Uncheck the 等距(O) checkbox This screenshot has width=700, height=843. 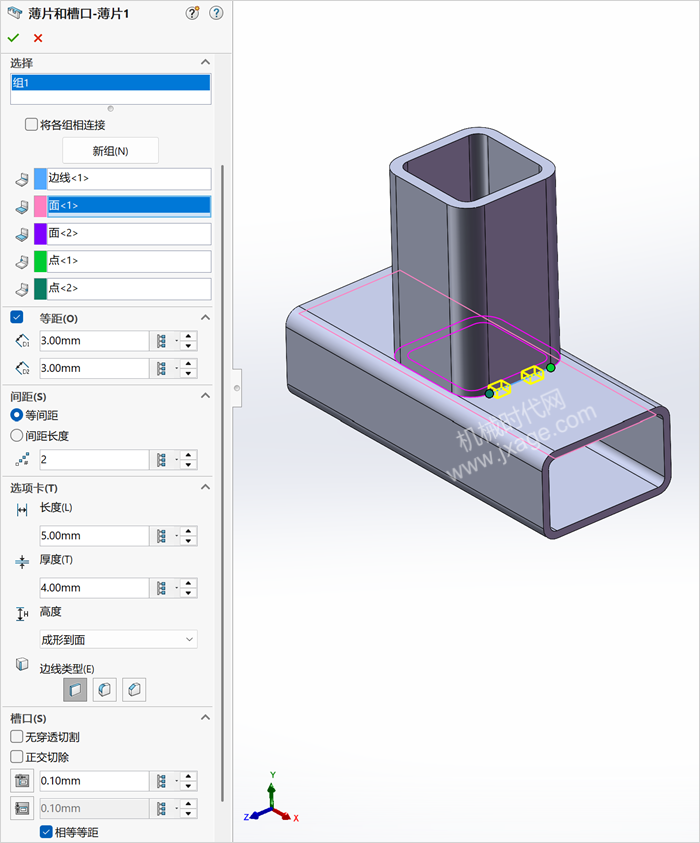(17, 317)
